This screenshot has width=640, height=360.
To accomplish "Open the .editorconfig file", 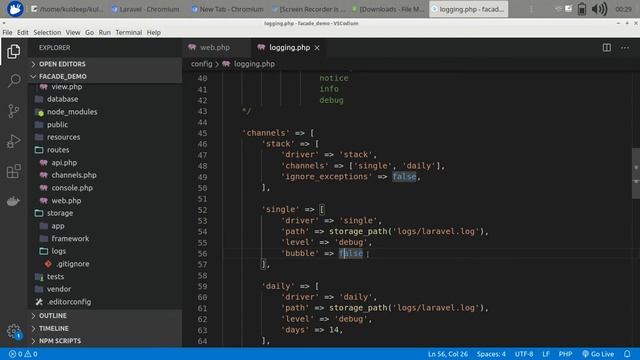I will [69, 302].
